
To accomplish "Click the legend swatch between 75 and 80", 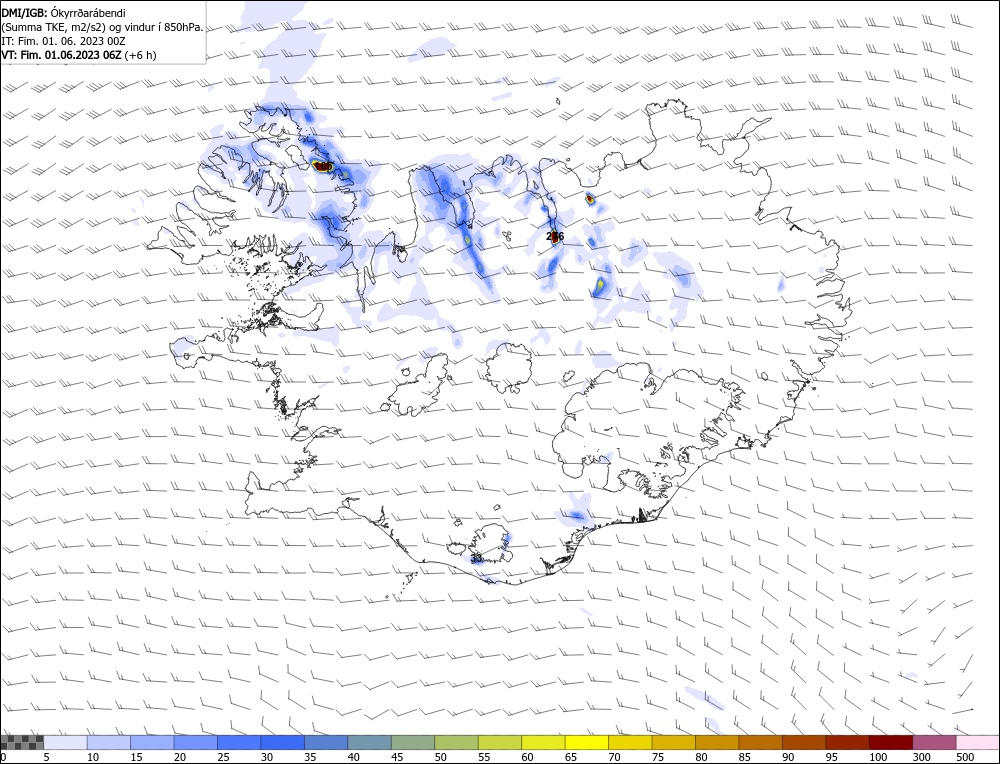I will 673,742.
